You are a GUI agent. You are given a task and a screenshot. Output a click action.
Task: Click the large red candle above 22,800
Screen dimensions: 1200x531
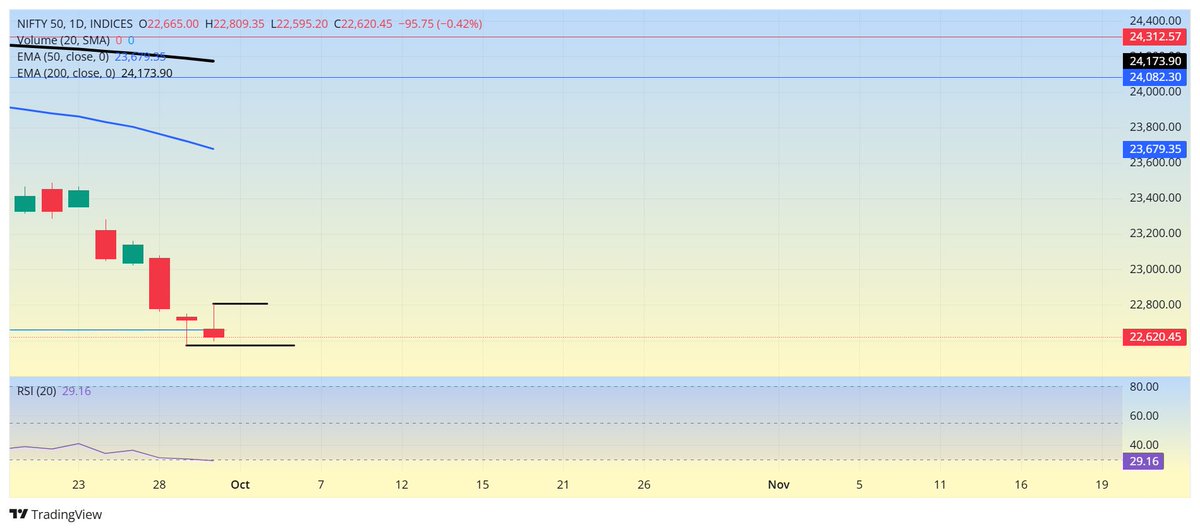coord(160,283)
